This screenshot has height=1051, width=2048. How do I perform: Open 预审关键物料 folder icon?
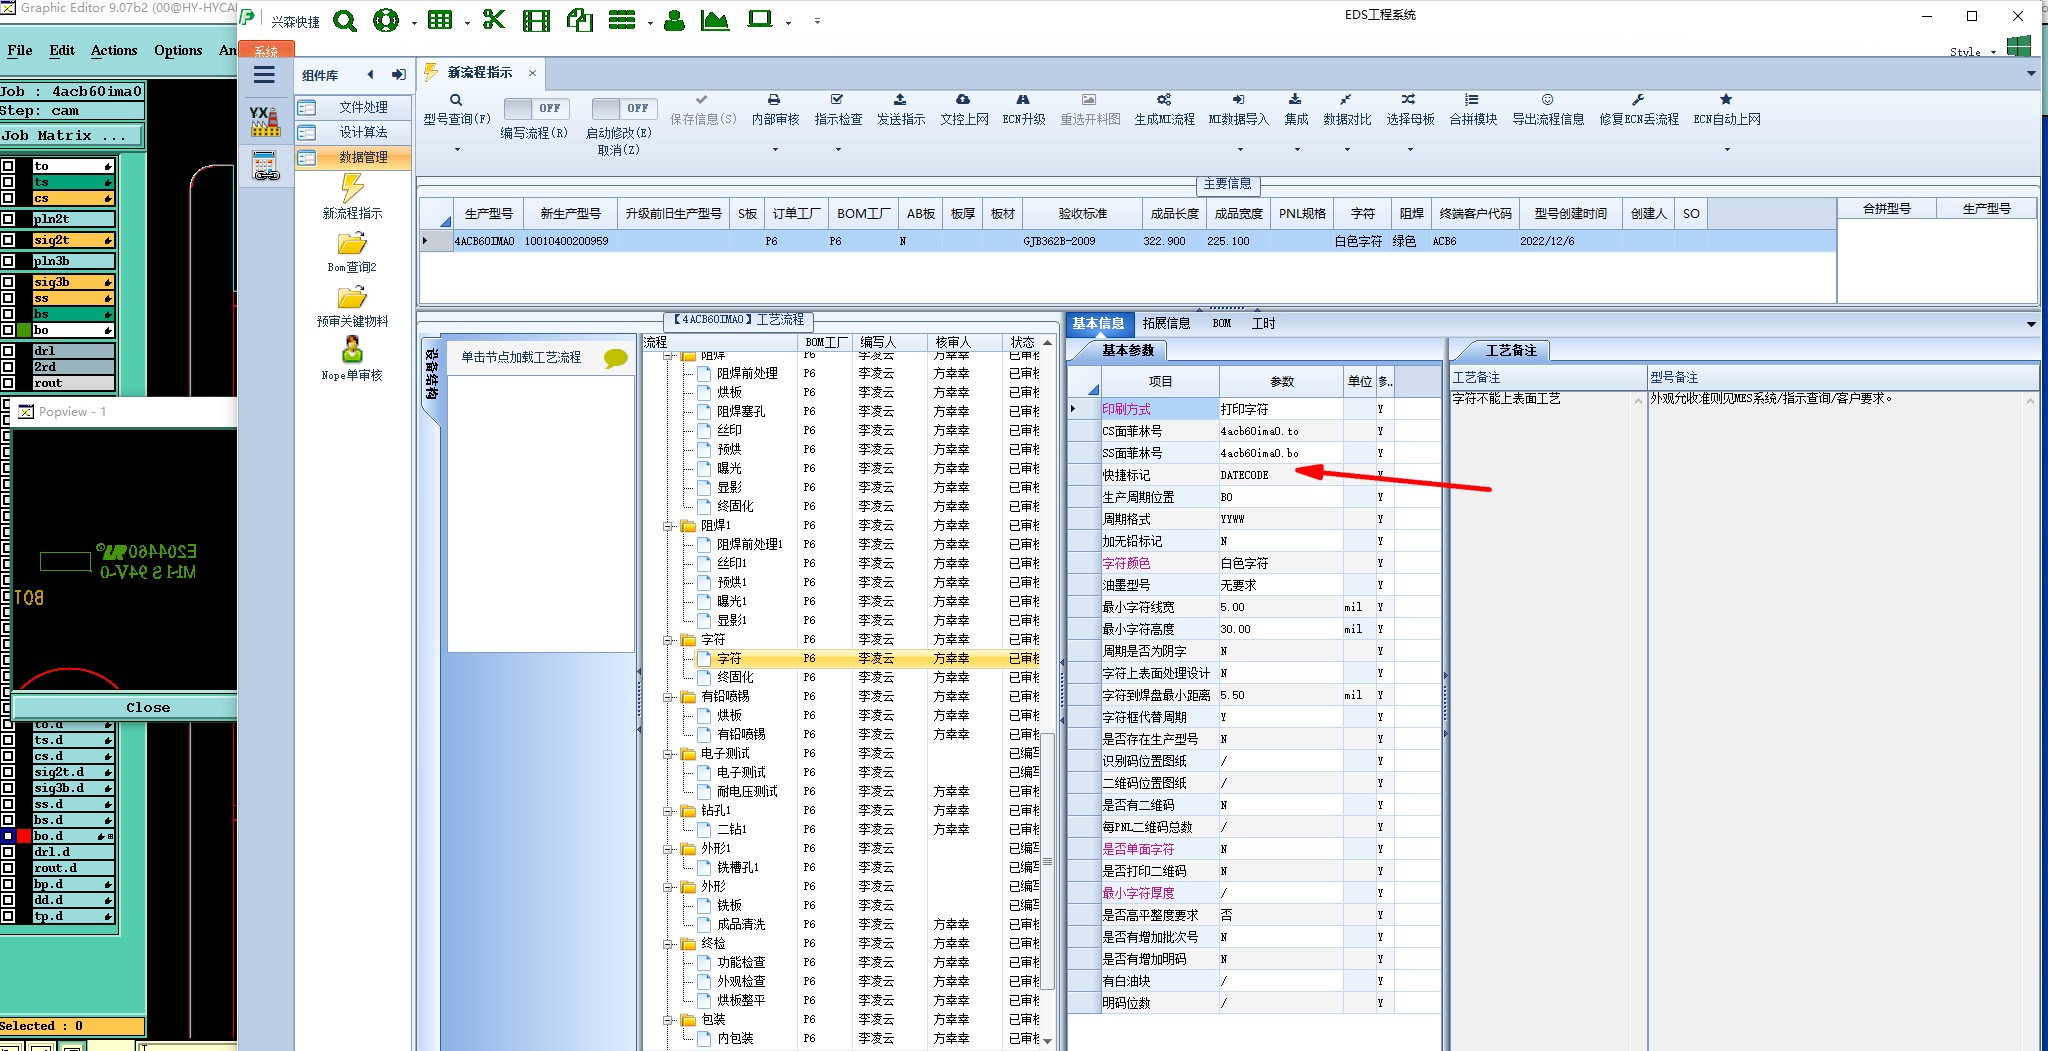[352, 298]
